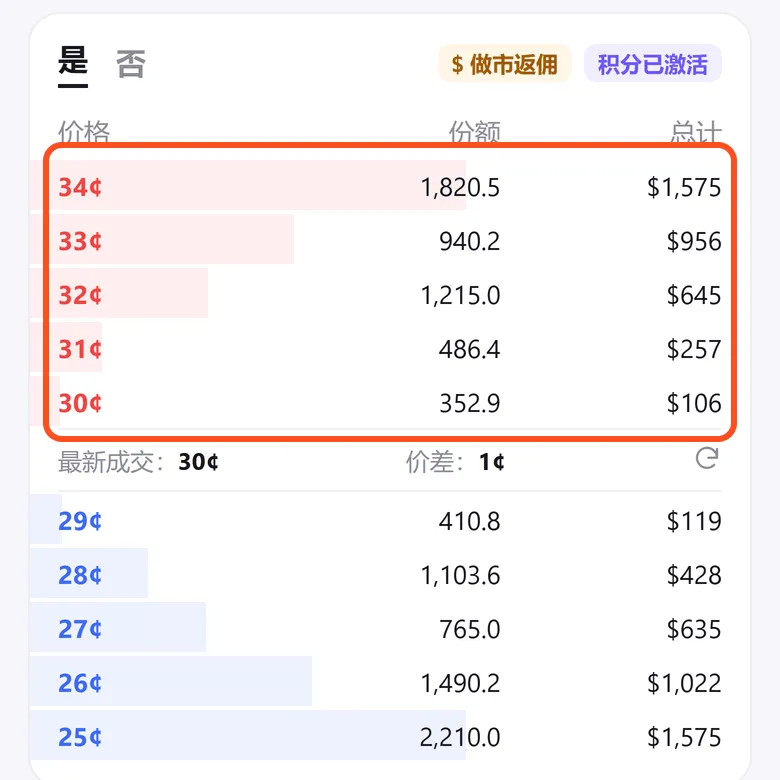Click the 总计 column header
This screenshot has width=780, height=780.
pos(695,132)
